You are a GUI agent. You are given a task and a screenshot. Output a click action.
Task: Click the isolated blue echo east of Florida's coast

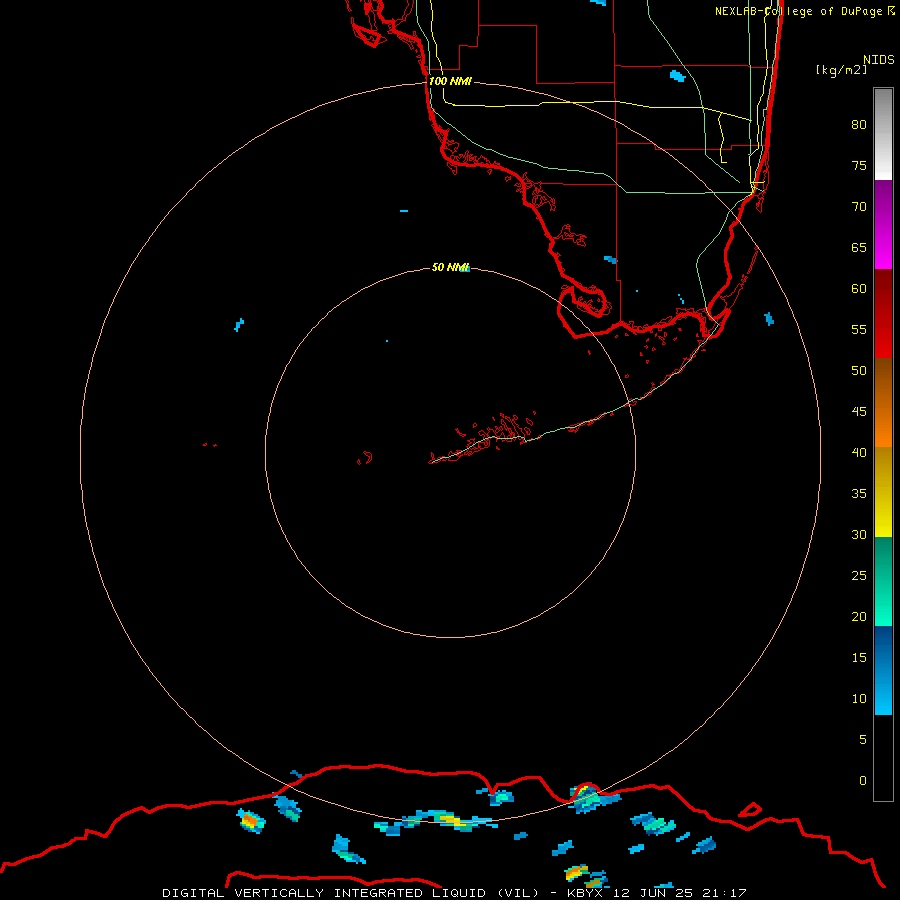[x=769, y=319]
